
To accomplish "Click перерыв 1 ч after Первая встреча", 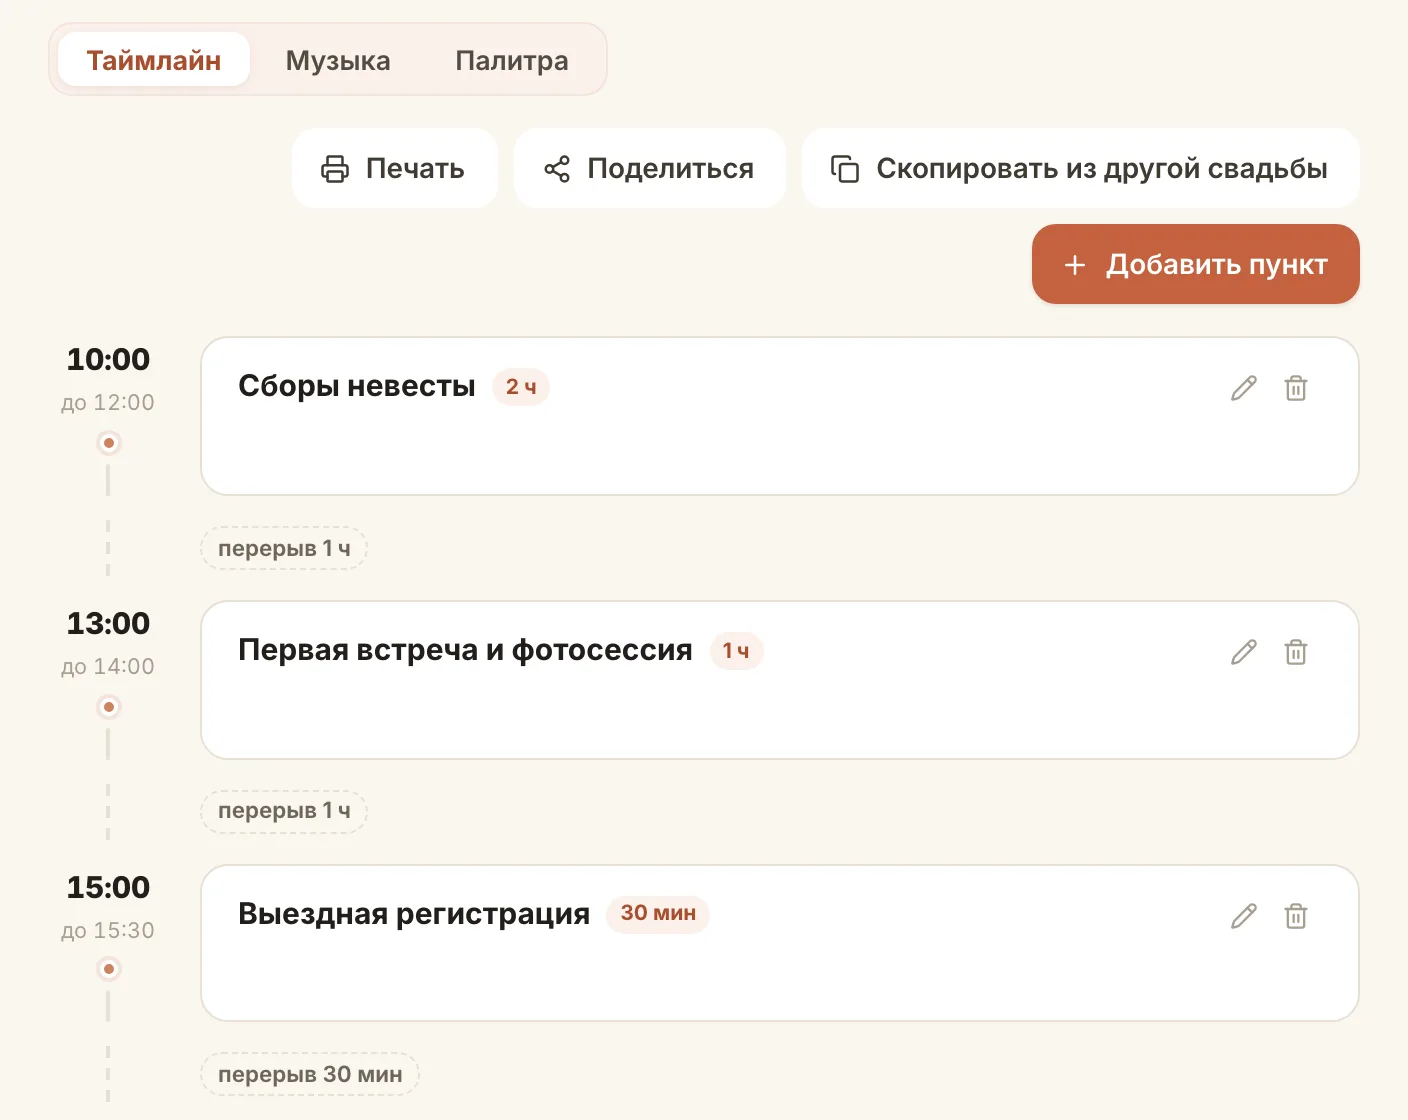I will (x=284, y=811).
